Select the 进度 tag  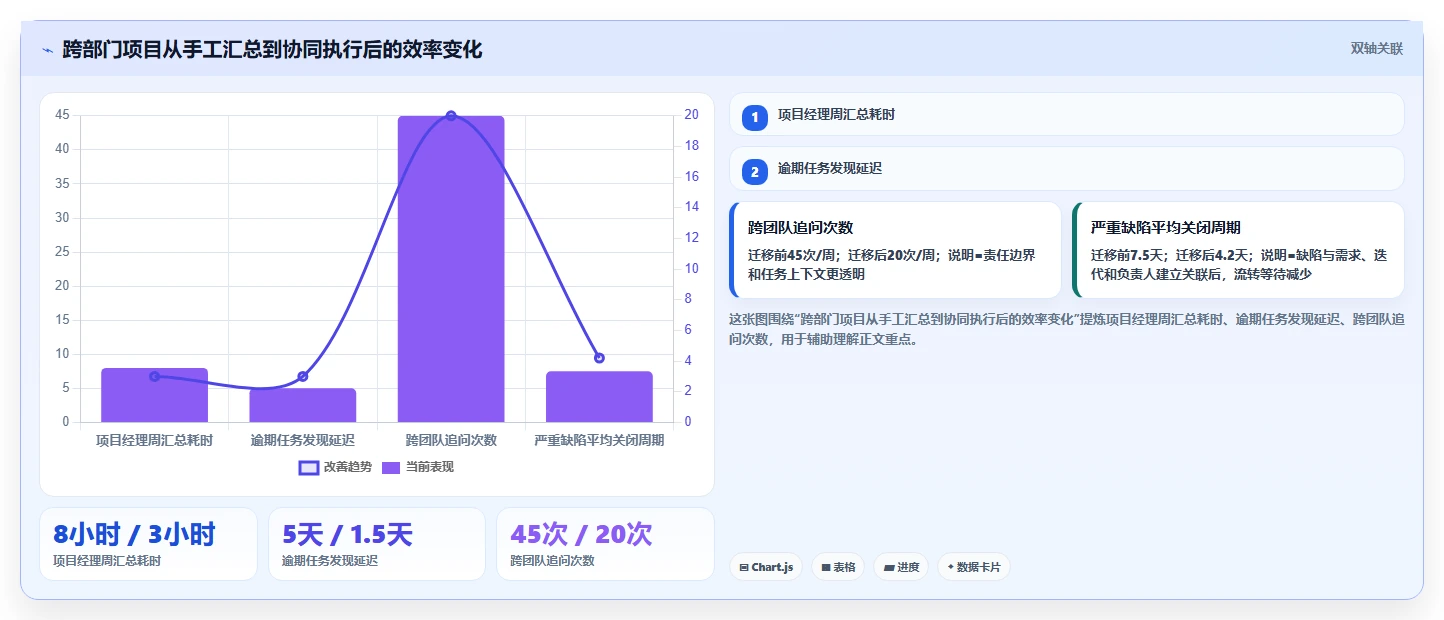tap(901, 567)
